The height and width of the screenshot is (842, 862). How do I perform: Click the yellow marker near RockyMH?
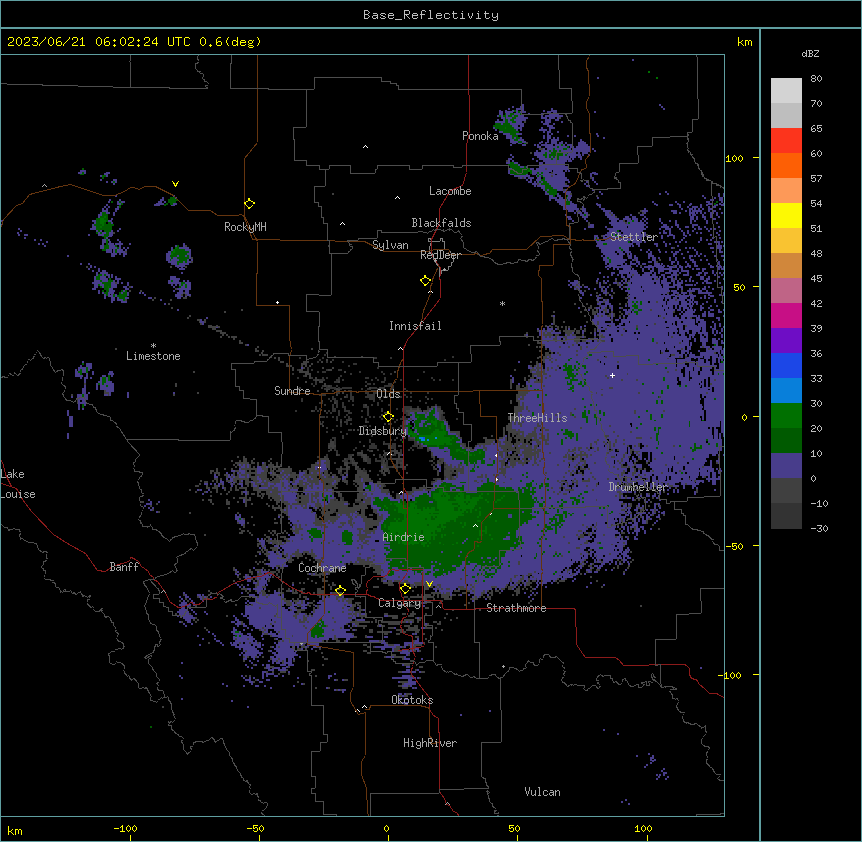[x=249, y=204]
